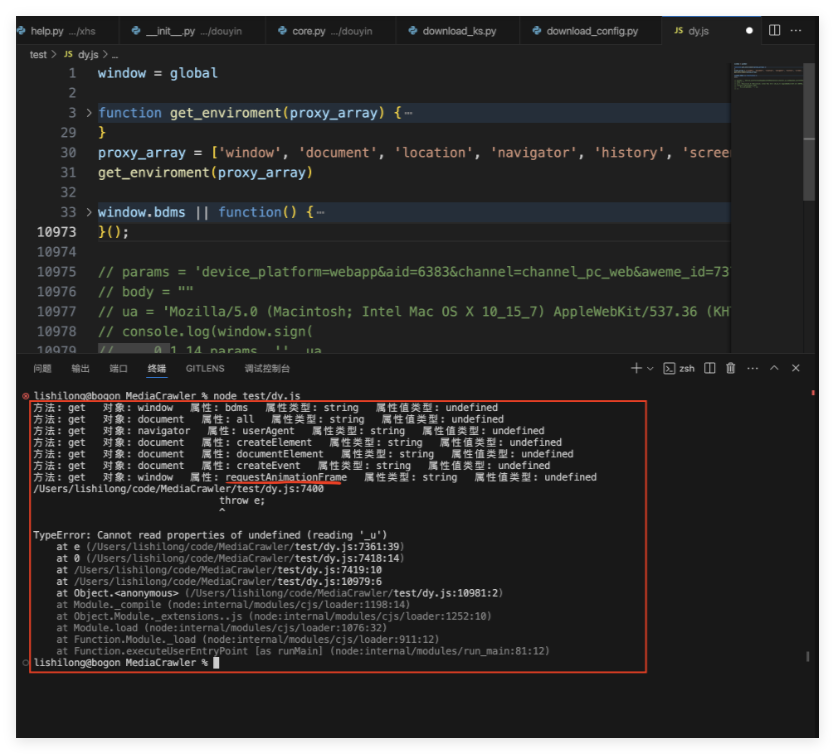
Task: Click the fold ellipsis after function() brace
Action: (320, 212)
